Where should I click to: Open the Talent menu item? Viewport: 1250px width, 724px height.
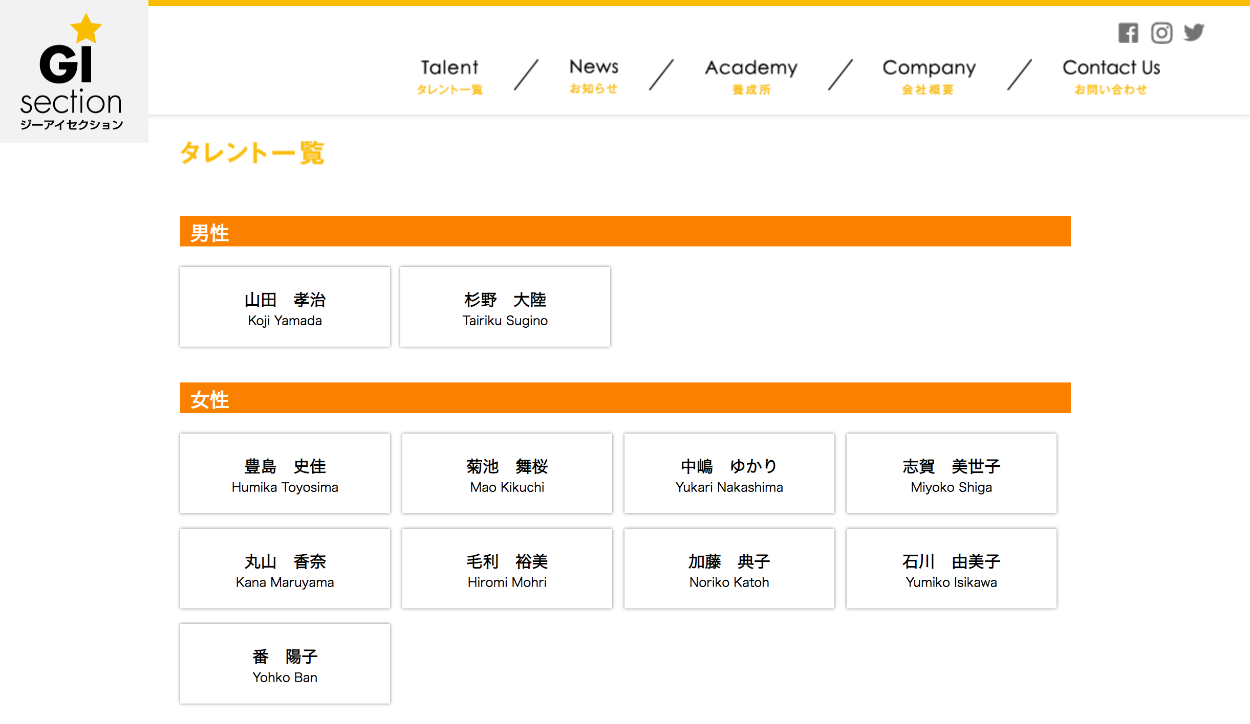pos(449,76)
